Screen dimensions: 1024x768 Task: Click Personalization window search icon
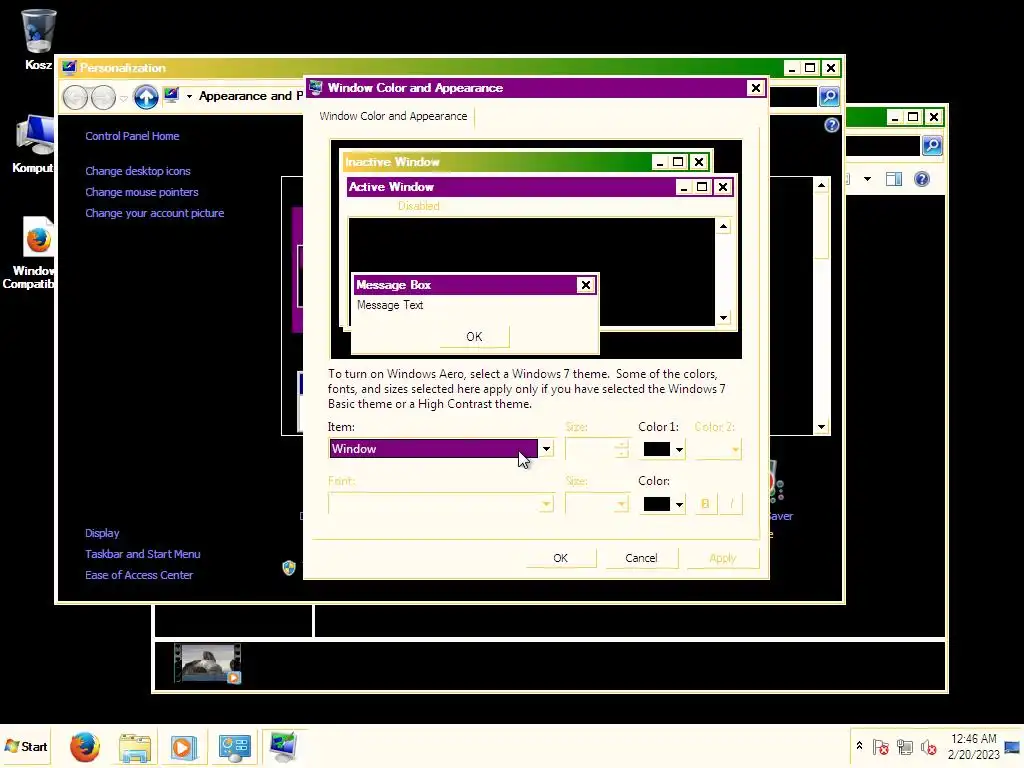point(829,97)
